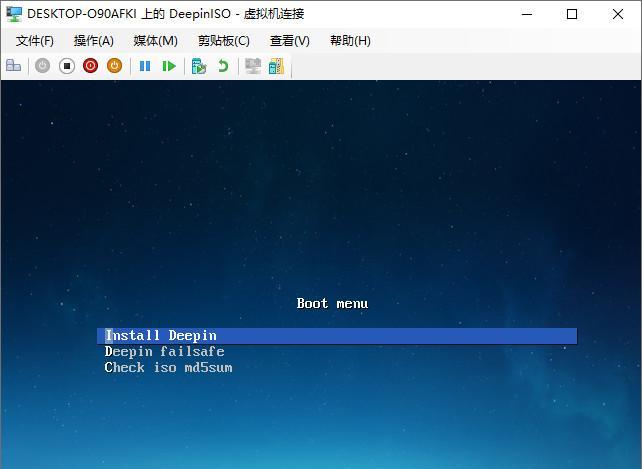The width and height of the screenshot is (642, 469).
Task: Click the green Reset icon
Action: click(x=169, y=66)
